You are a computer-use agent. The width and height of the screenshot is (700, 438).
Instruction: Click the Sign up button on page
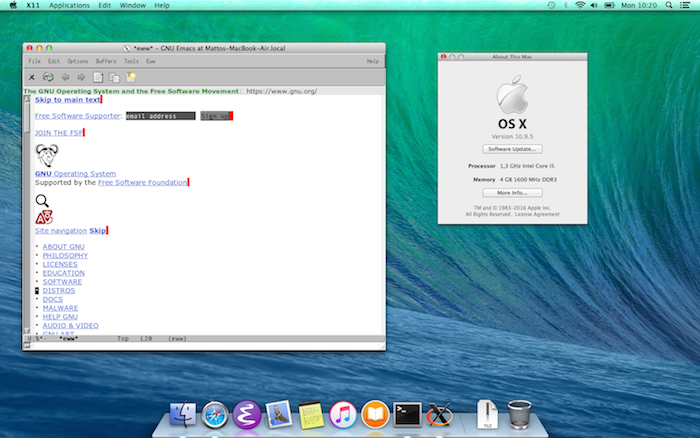(x=215, y=116)
